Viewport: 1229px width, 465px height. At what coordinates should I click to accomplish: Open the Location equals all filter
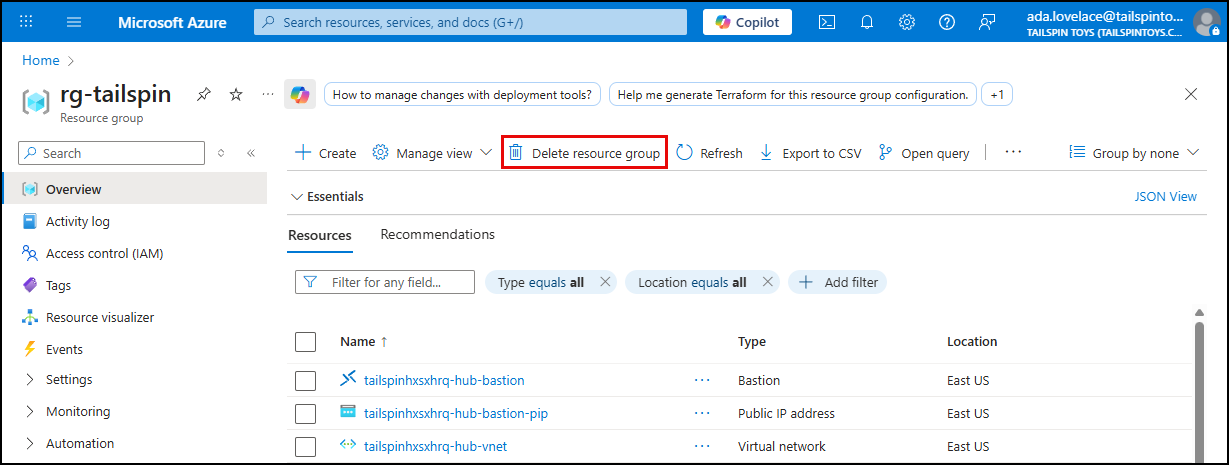tap(692, 282)
